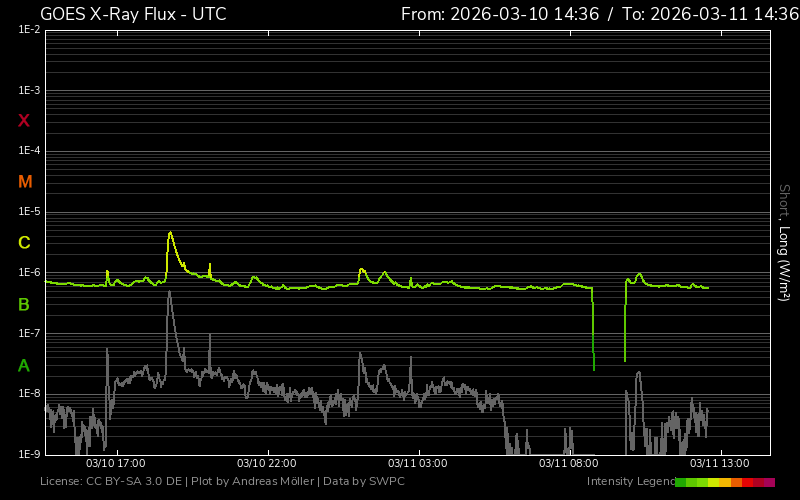Screen dimensions: 800x500
Task: Click the green A flare class label
Action: point(24,365)
